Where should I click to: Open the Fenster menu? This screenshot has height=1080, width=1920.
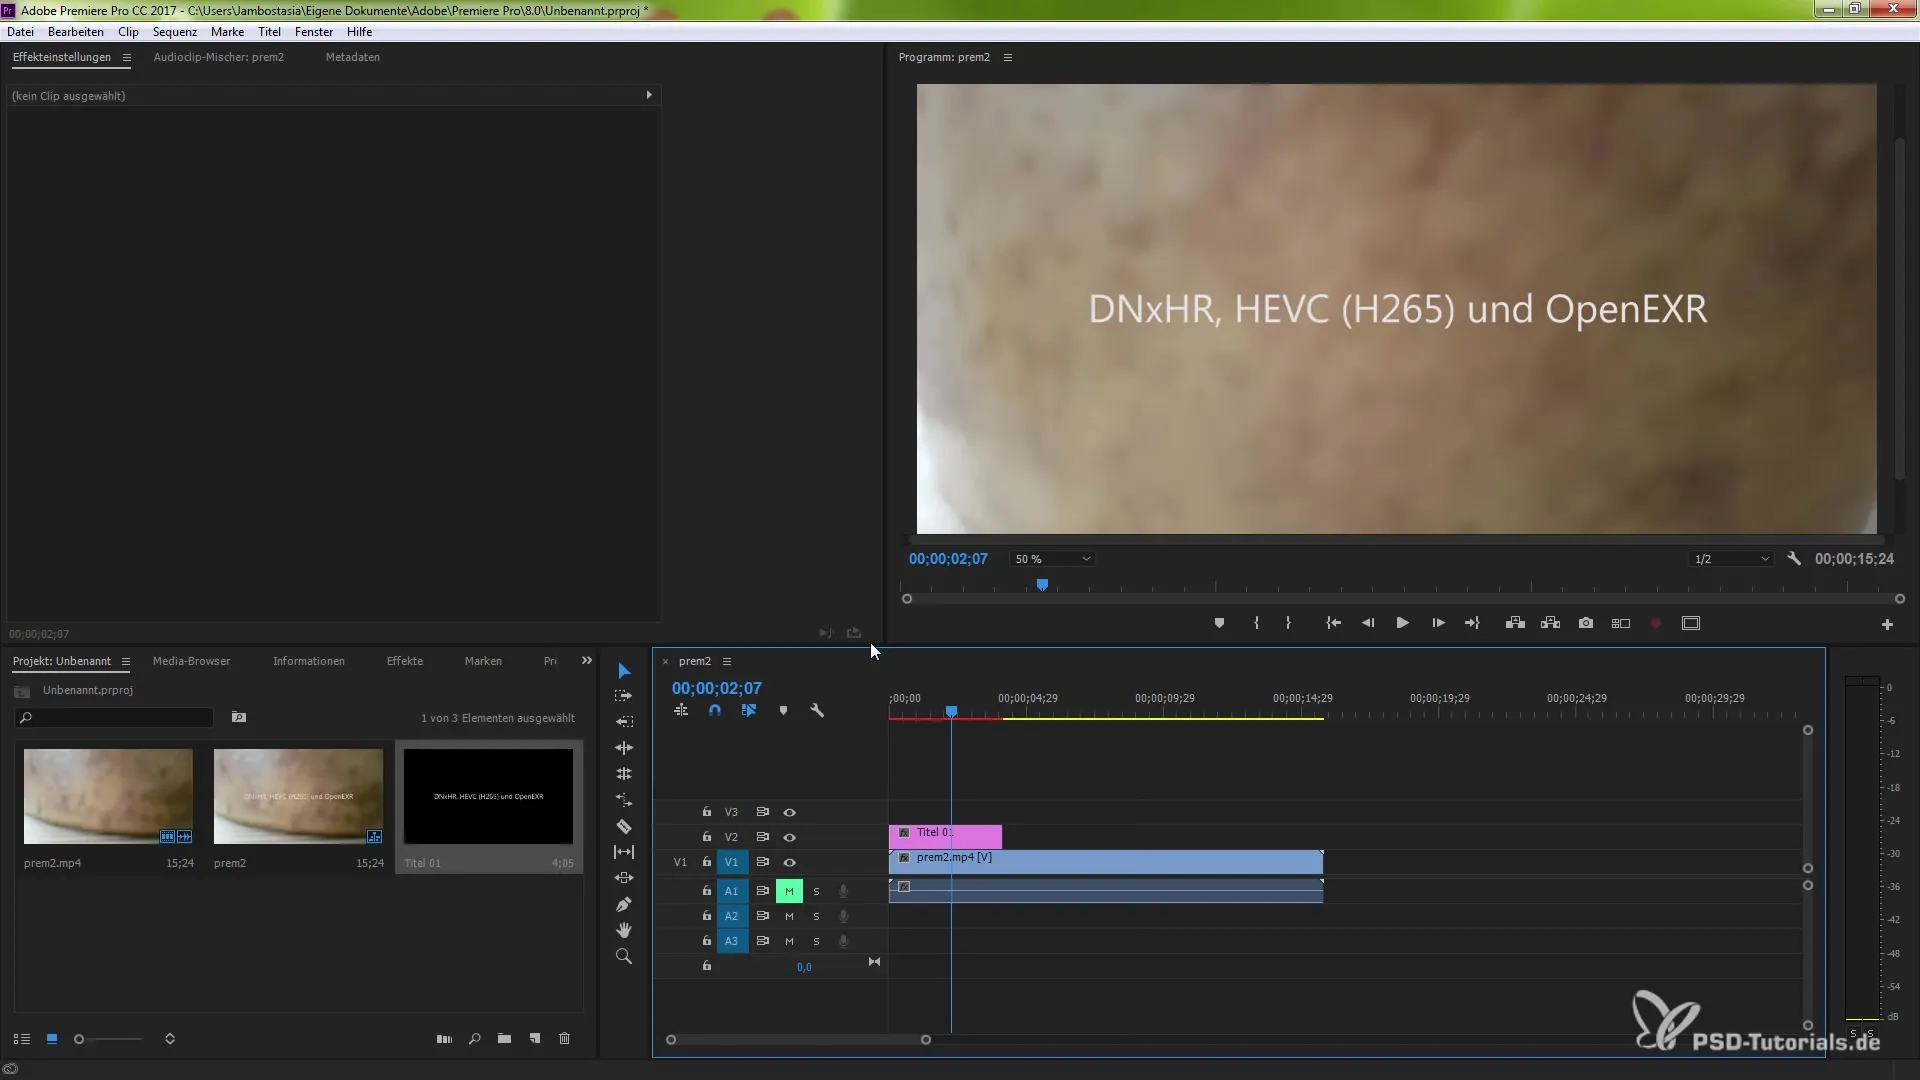point(314,32)
